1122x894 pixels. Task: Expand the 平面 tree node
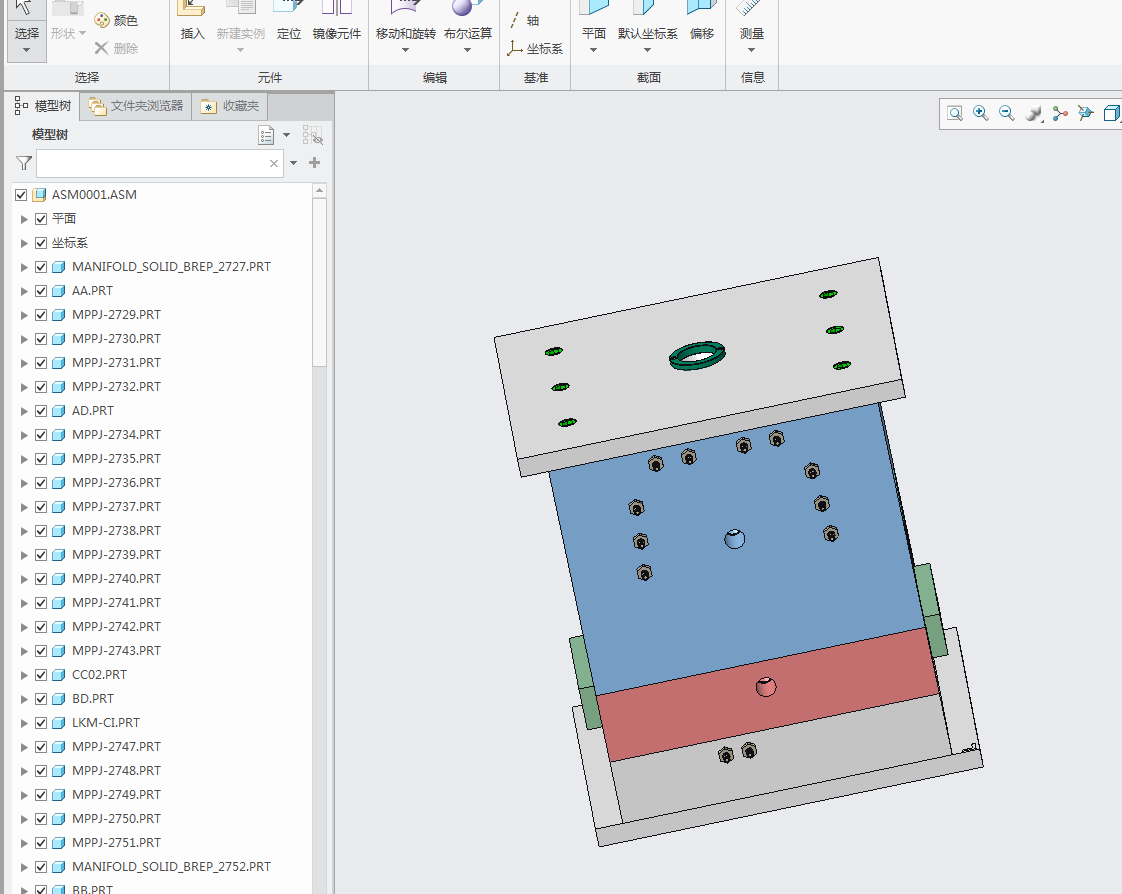click(24, 219)
